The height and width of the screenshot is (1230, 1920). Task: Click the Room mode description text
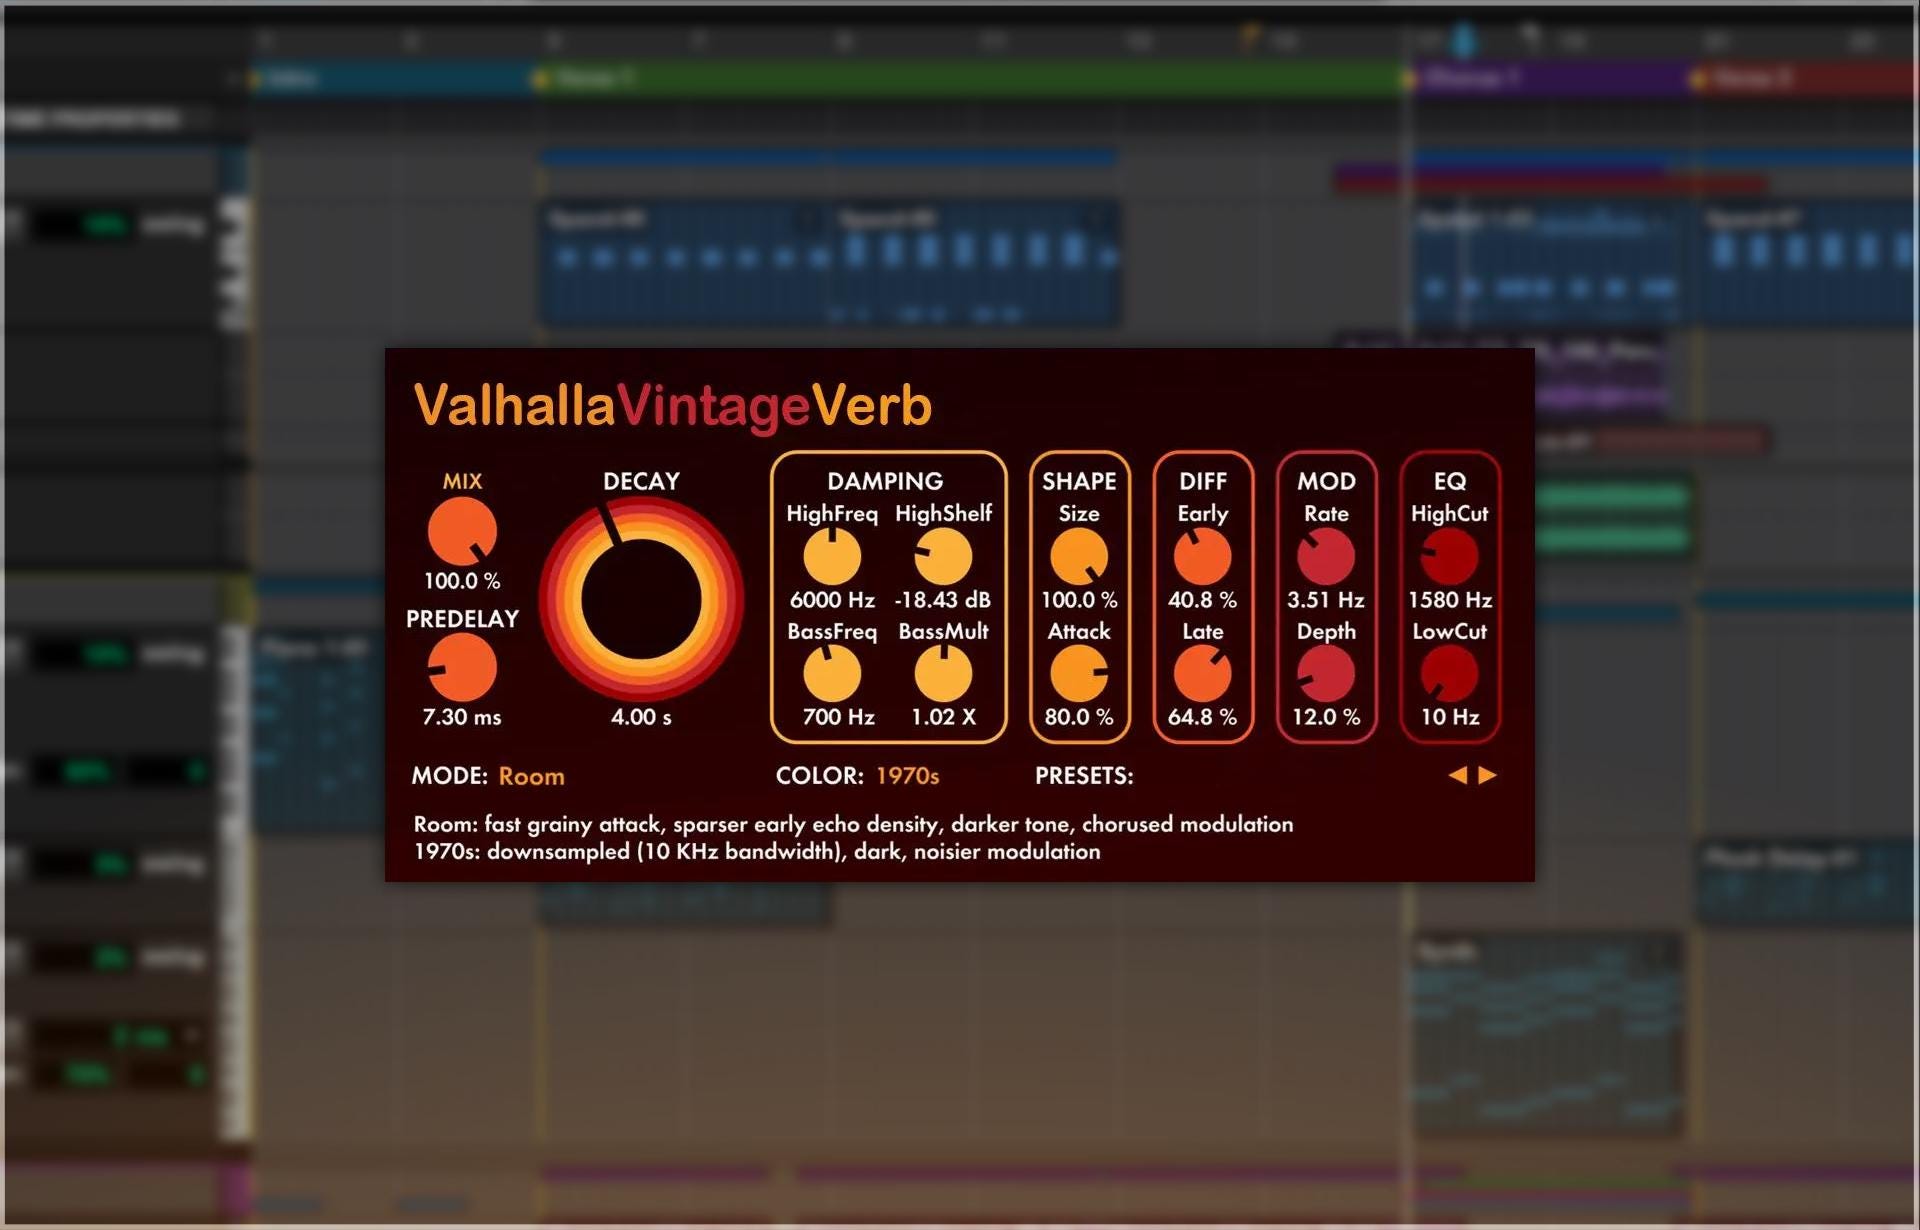[x=853, y=824]
